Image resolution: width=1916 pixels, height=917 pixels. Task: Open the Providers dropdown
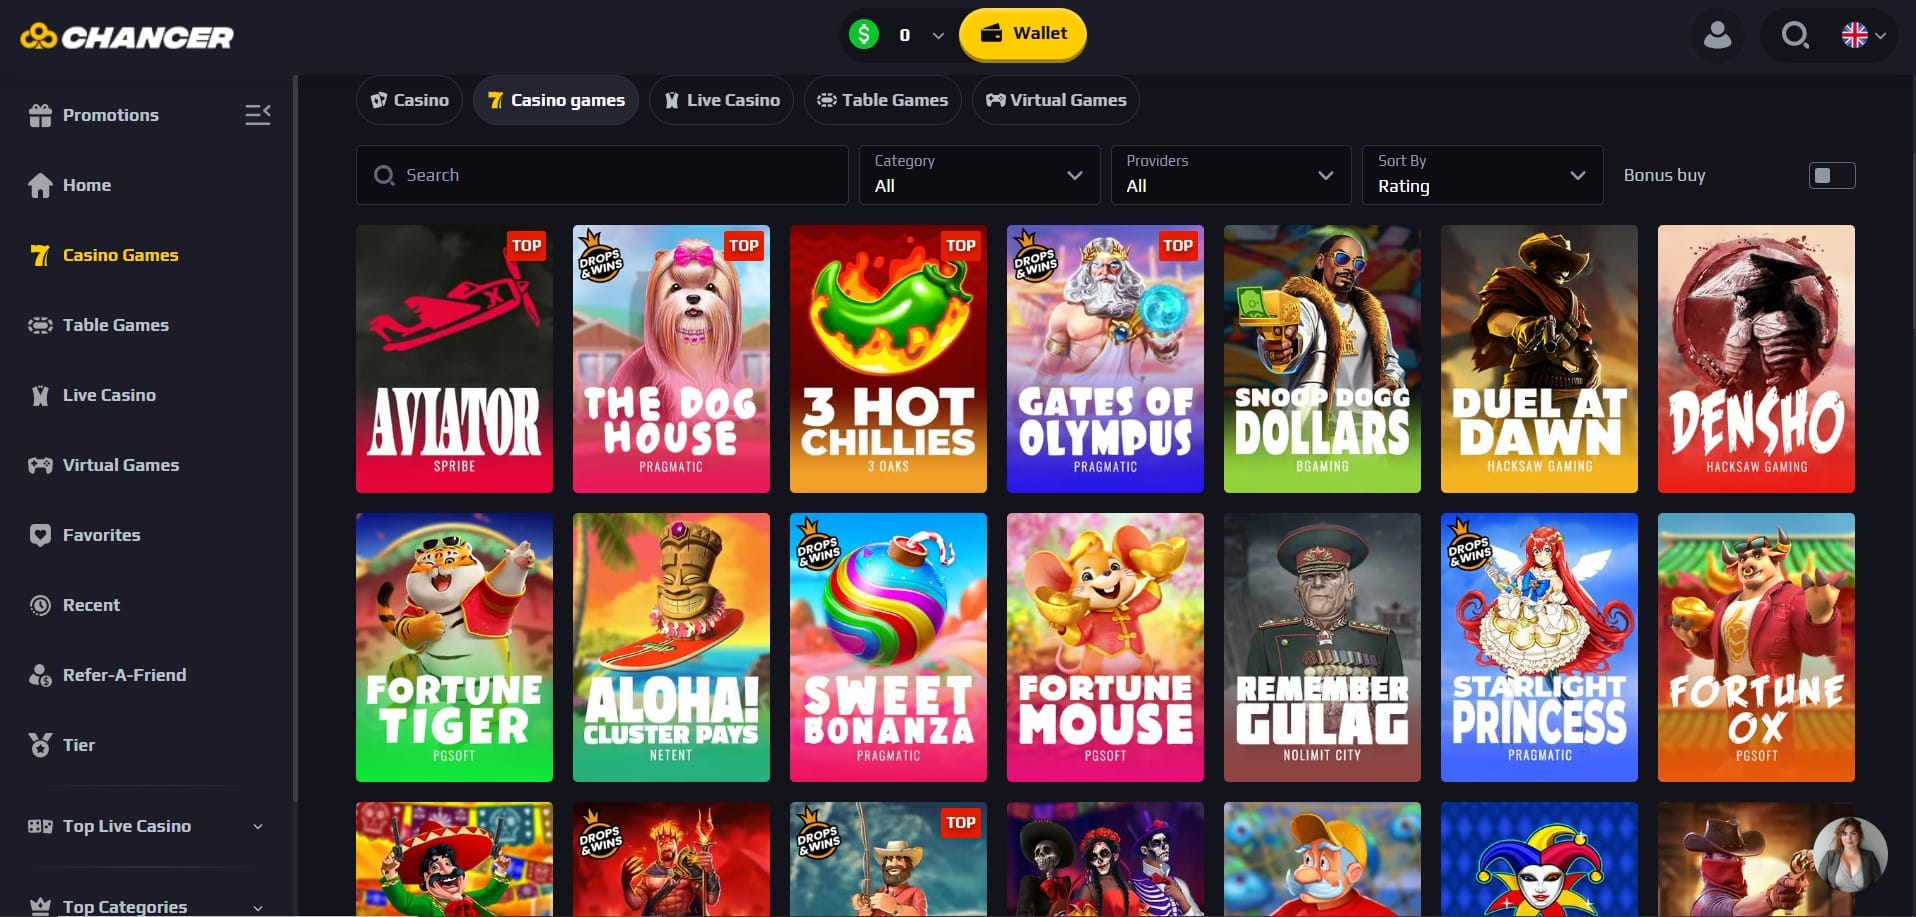coord(1231,175)
